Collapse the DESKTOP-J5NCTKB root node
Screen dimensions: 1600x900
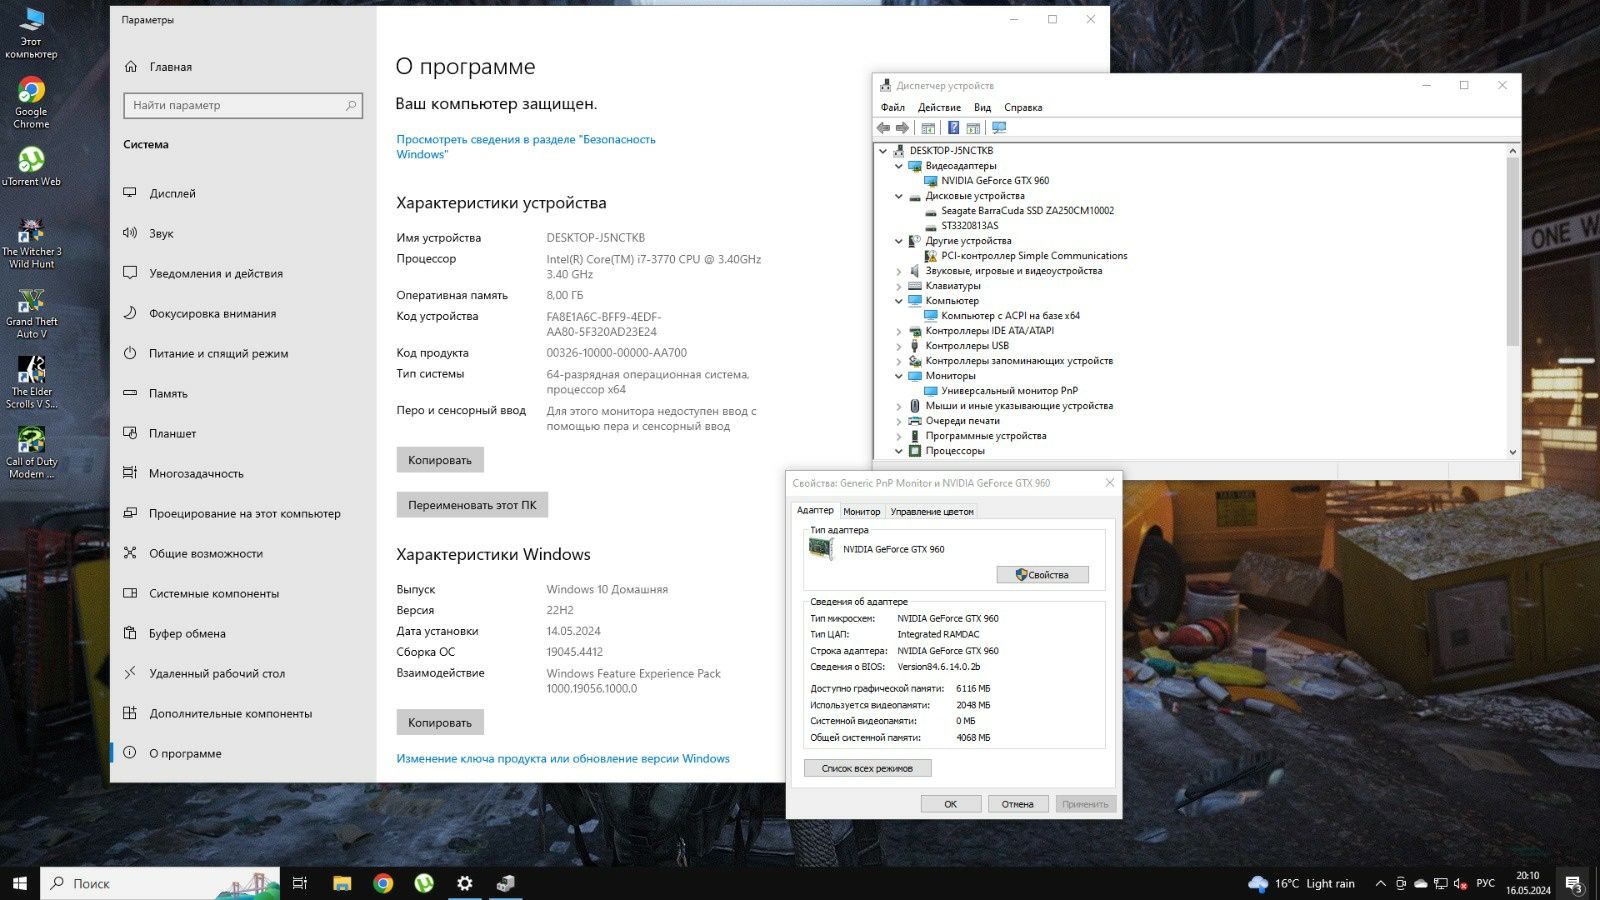(883, 151)
